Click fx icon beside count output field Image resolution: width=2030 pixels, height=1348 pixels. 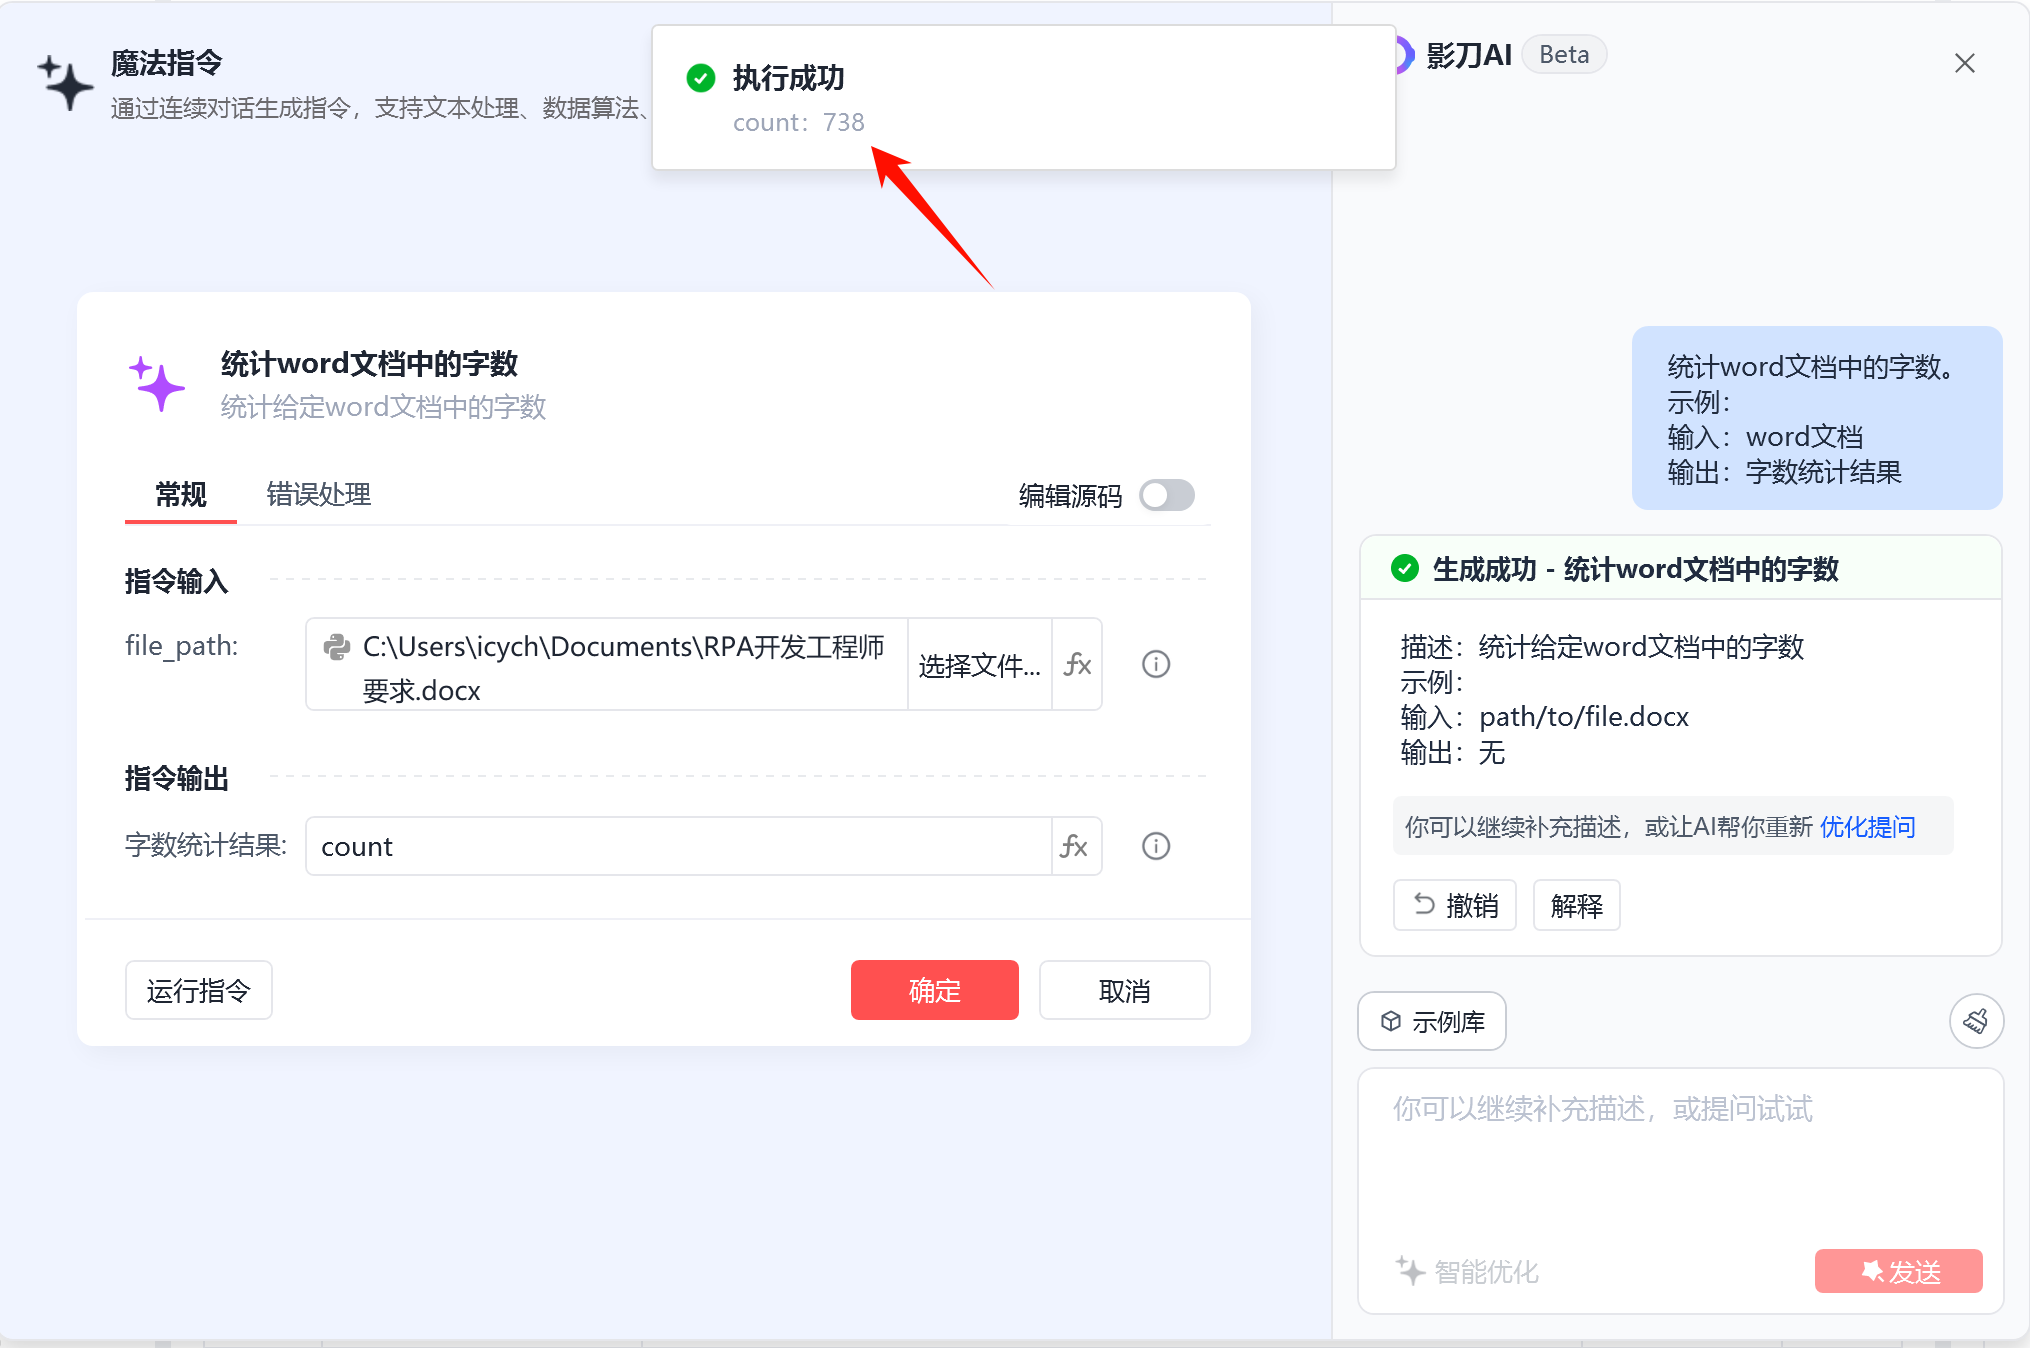tap(1075, 847)
